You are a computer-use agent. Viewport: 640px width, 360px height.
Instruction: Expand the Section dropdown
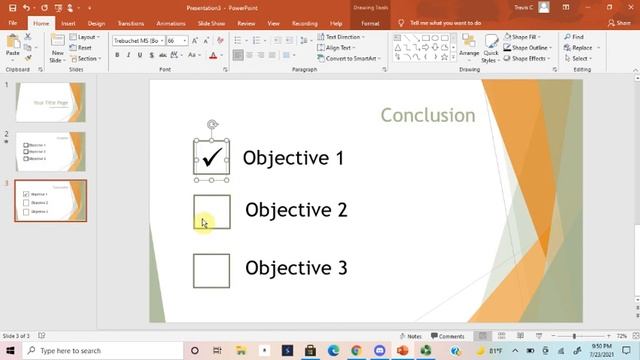[86, 59]
